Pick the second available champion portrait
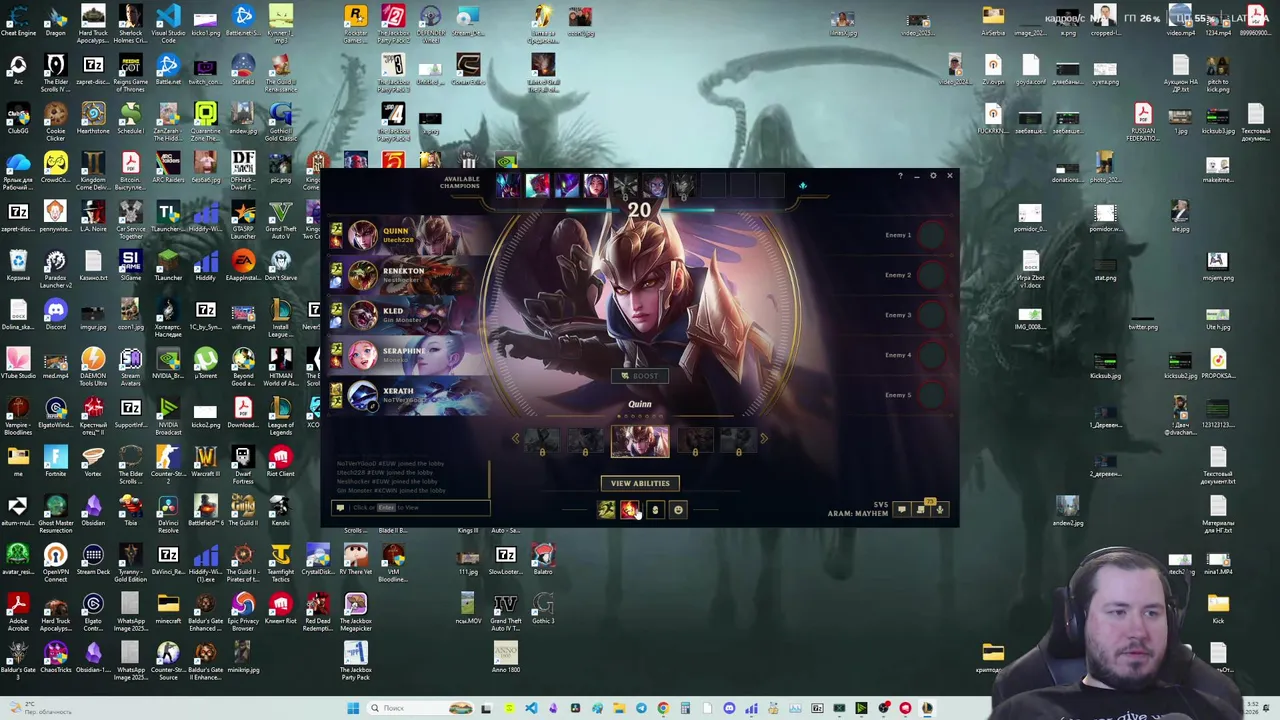Screen dimensions: 1280x720 pos(537,185)
